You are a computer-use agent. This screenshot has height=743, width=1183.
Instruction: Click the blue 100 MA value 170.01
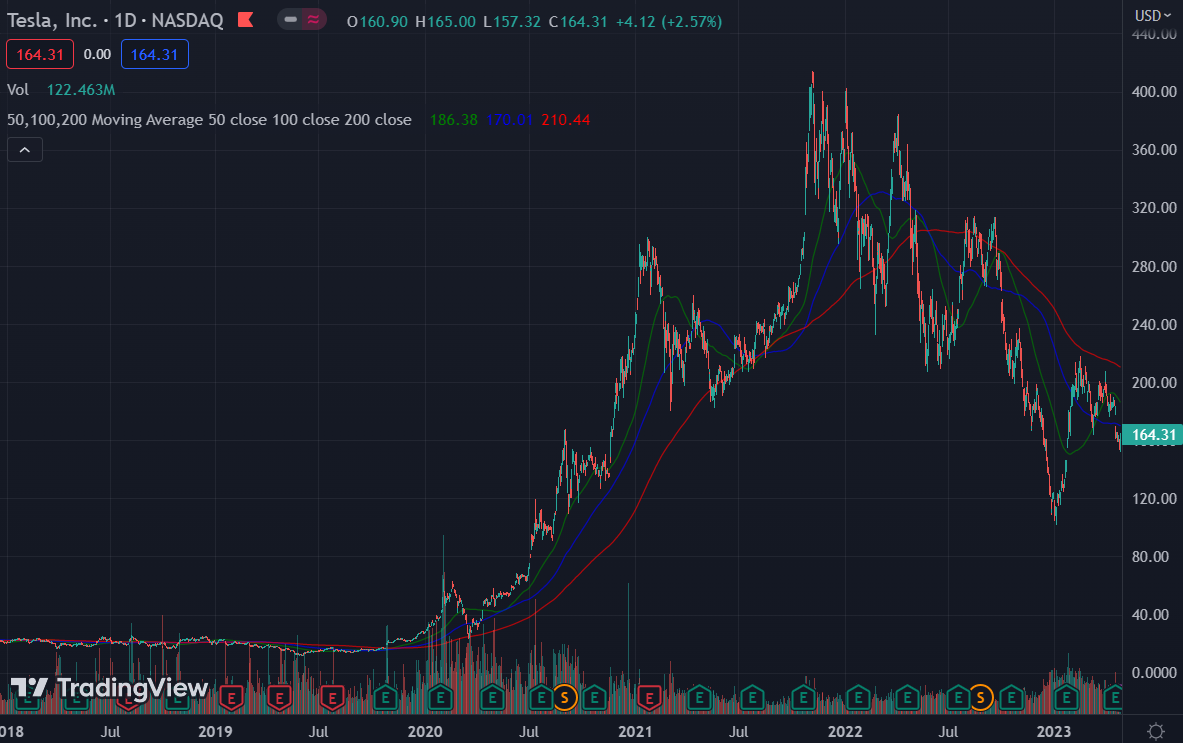509,120
